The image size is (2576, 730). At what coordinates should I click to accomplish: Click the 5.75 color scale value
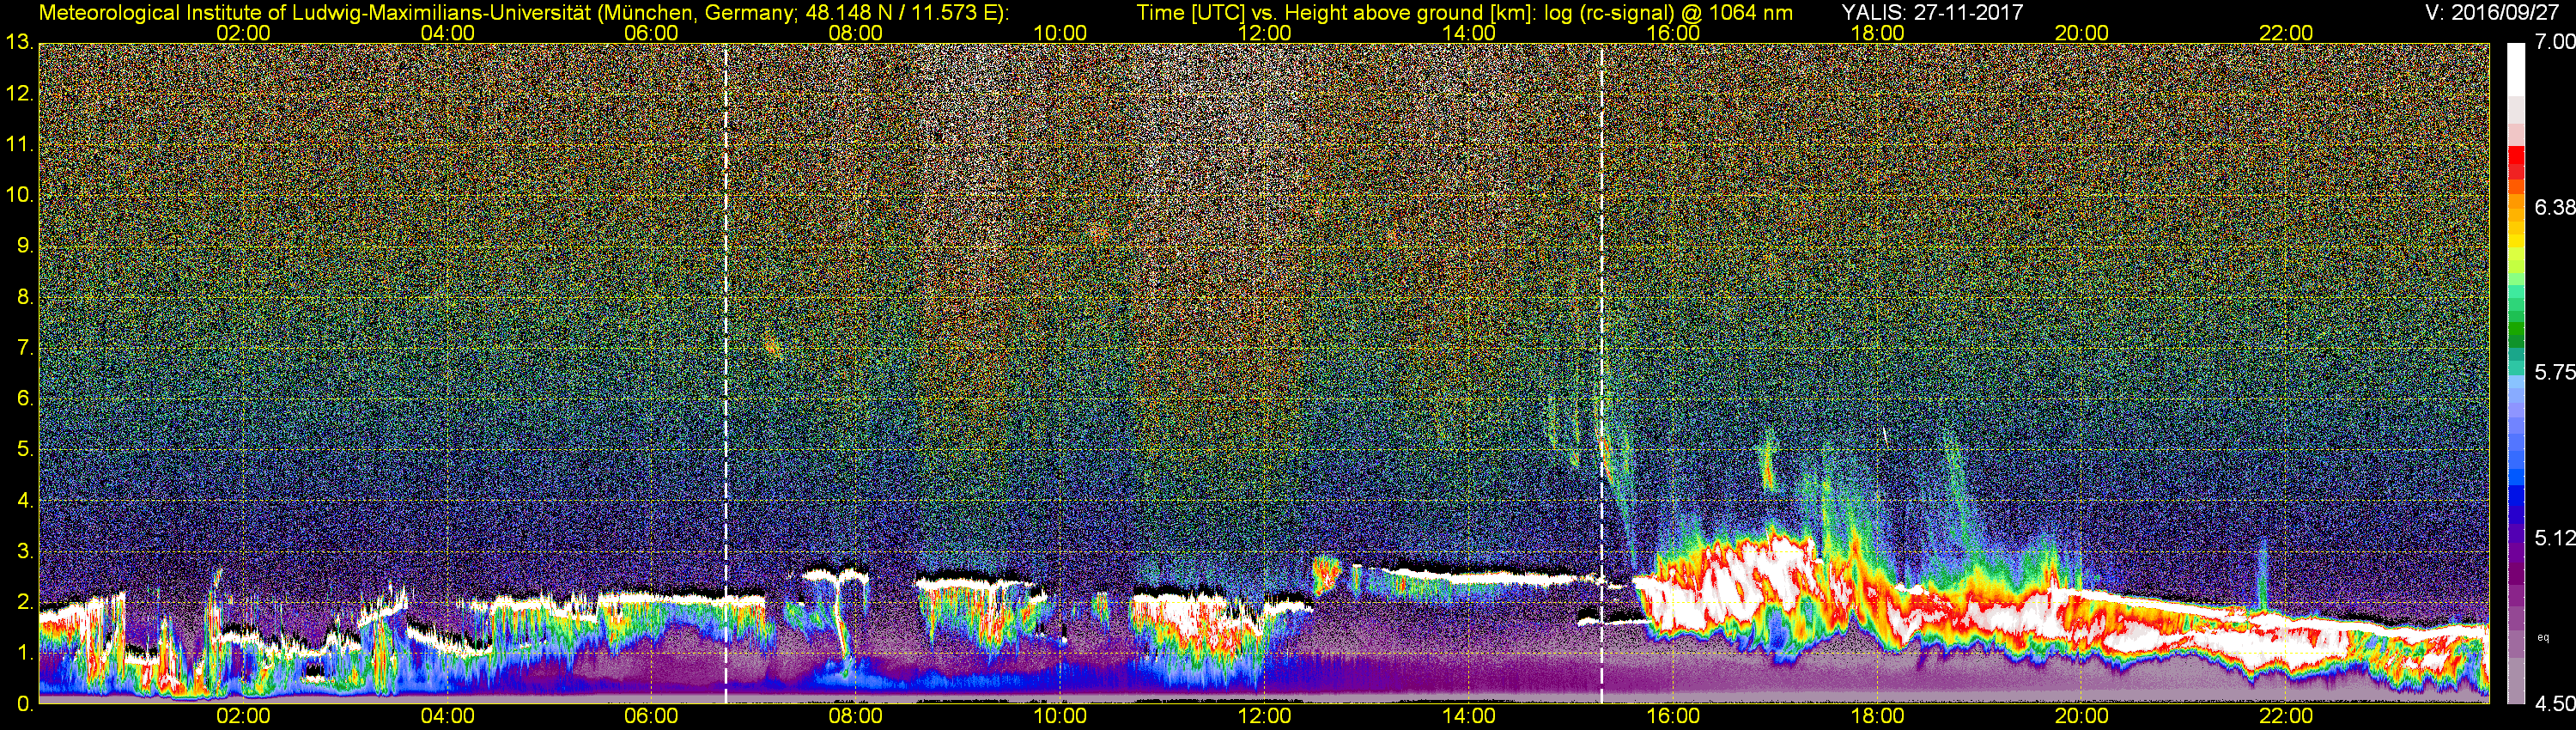point(2554,372)
